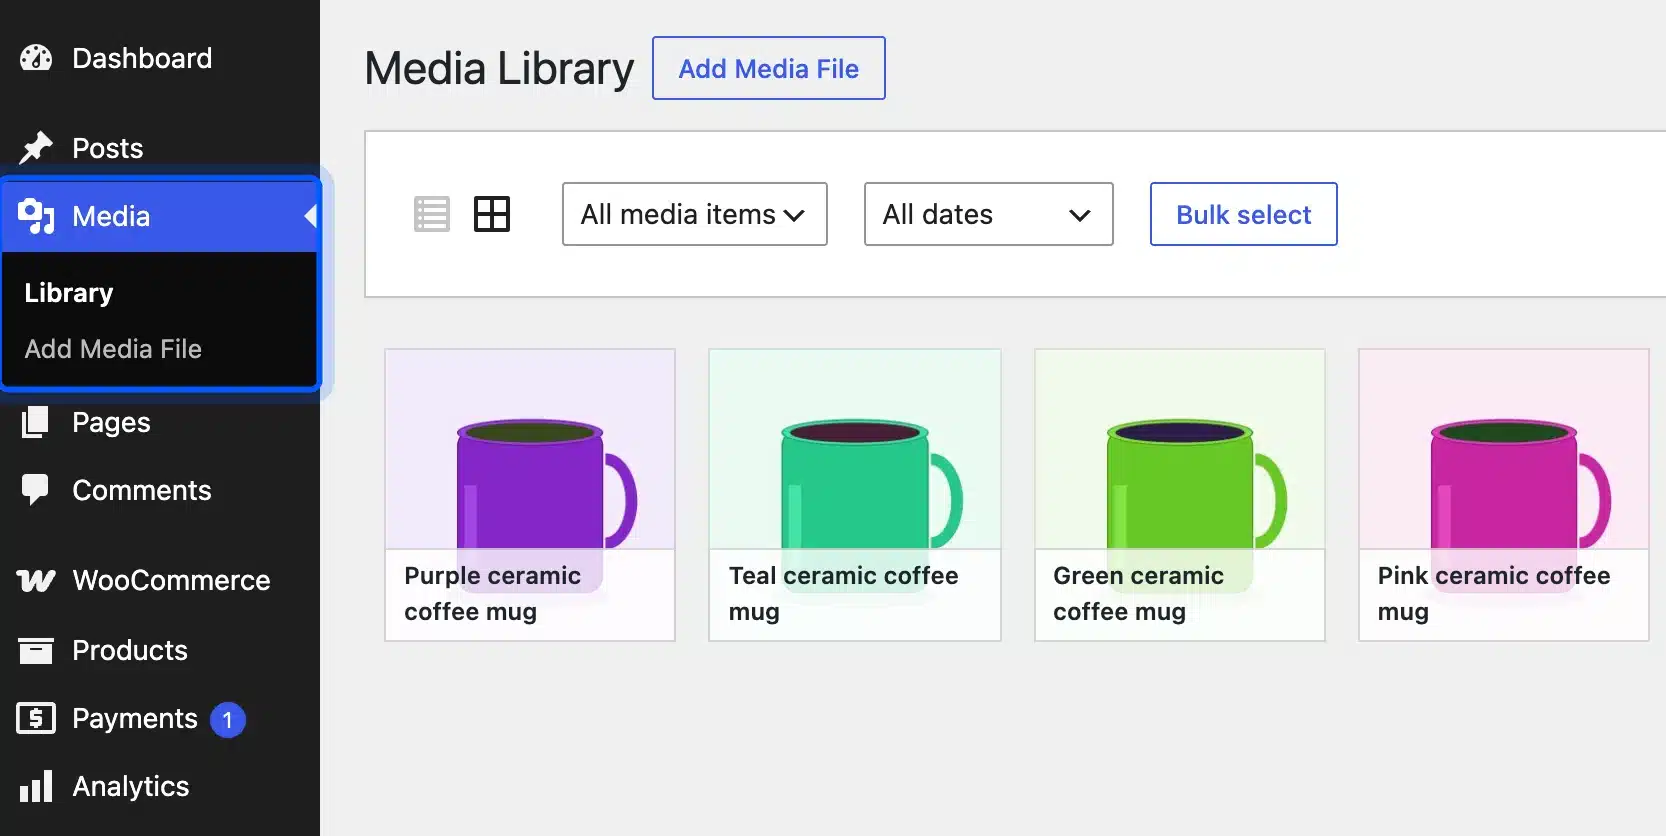Select Add Media File submenu link

coord(113,349)
